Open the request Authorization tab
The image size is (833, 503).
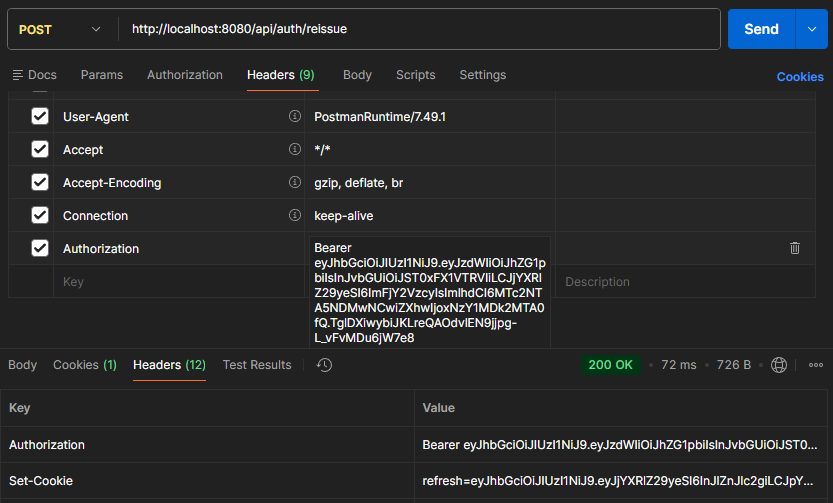pyautogui.click(x=185, y=75)
